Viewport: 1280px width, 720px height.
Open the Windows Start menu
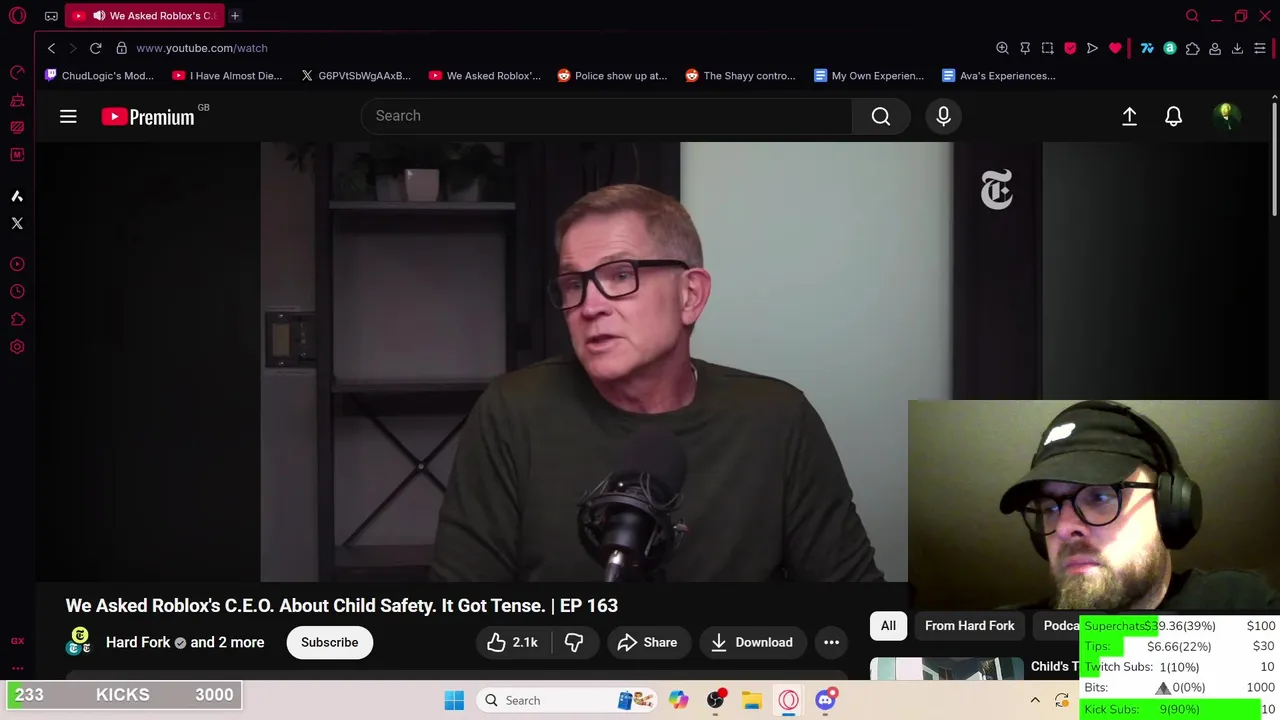(x=454, y=700)
